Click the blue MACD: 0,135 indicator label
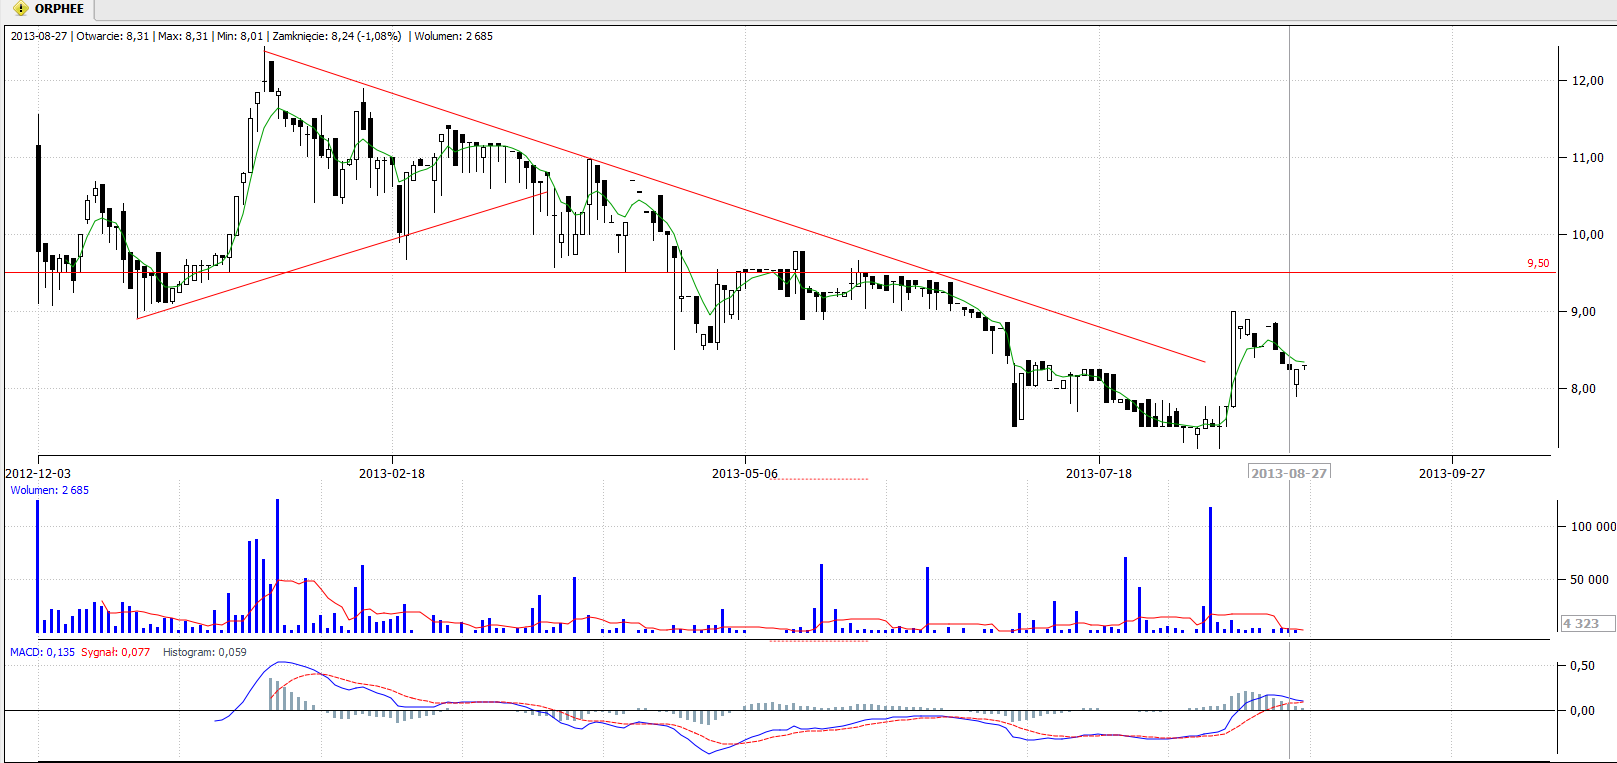Image resolution: width=1617 pixels, height=763 pixels. [42, 652]
